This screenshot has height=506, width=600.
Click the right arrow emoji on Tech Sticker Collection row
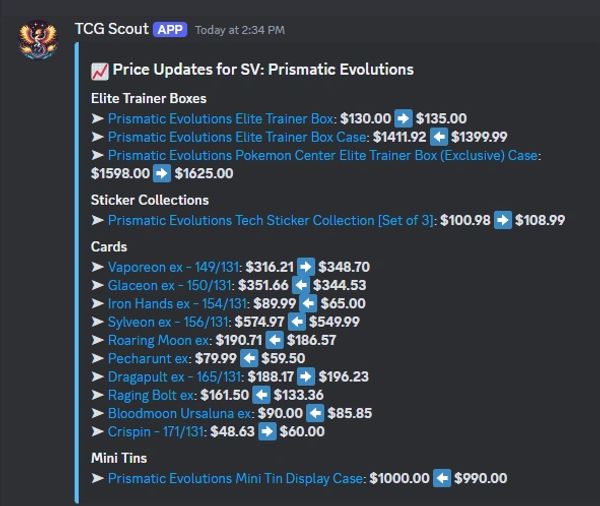(503, 220)
